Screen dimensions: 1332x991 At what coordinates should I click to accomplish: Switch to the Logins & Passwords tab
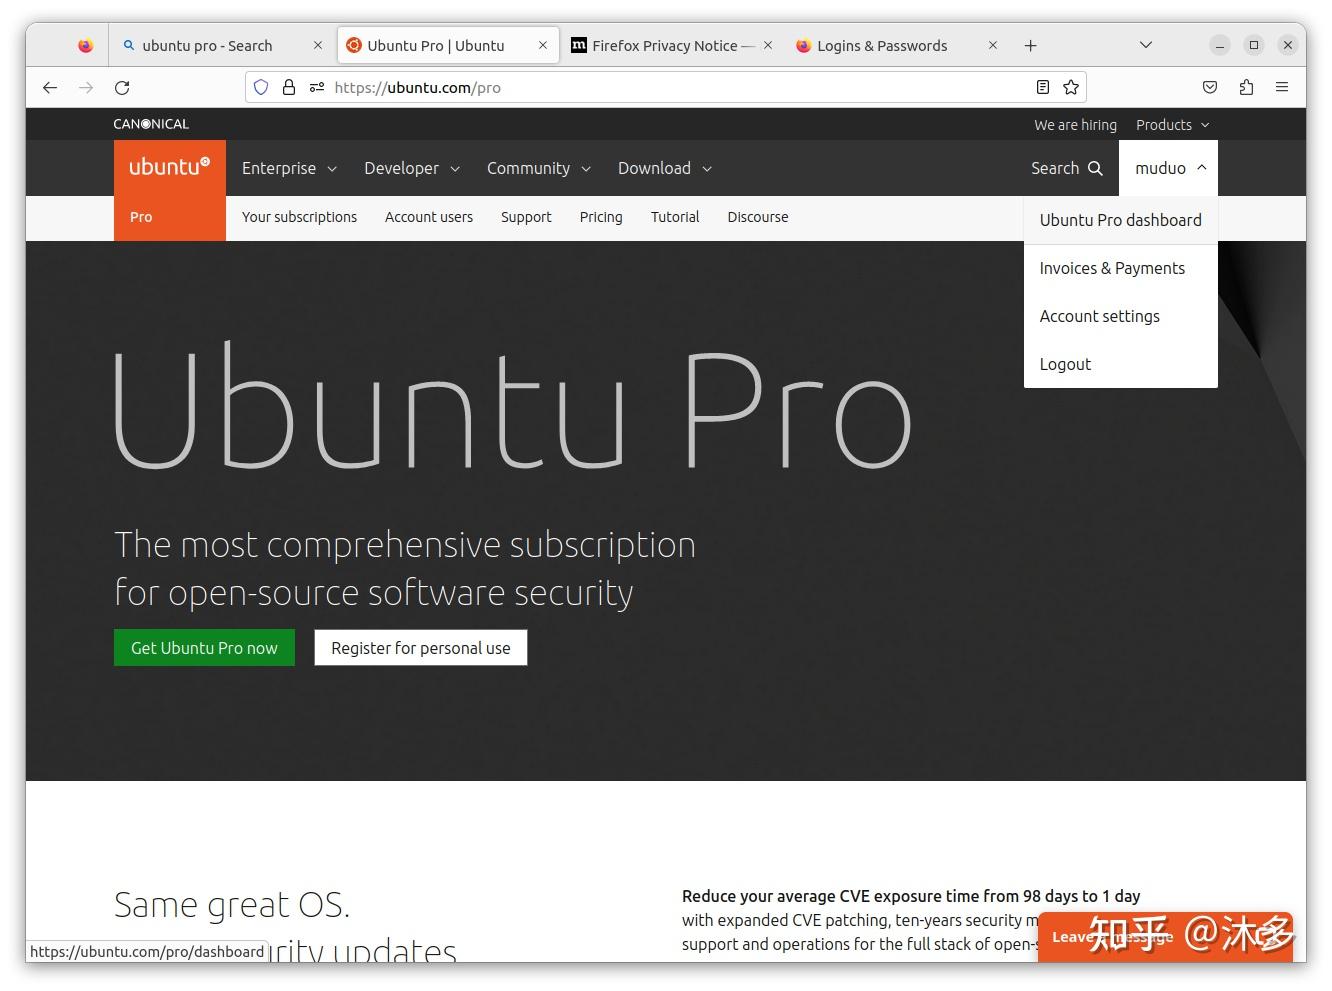884,45
